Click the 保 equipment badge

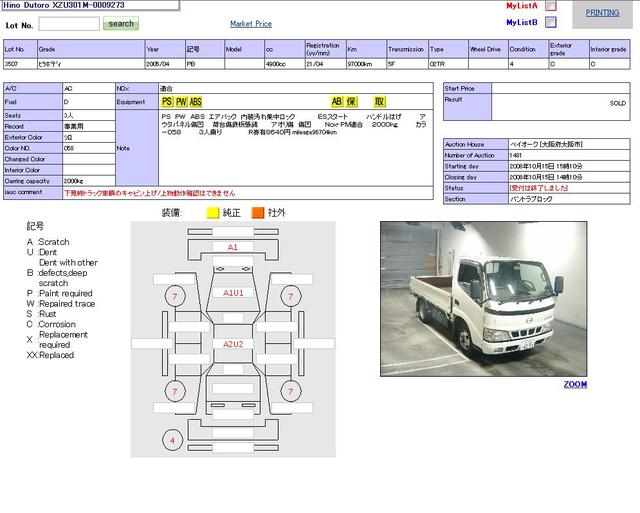coord(353,102)
